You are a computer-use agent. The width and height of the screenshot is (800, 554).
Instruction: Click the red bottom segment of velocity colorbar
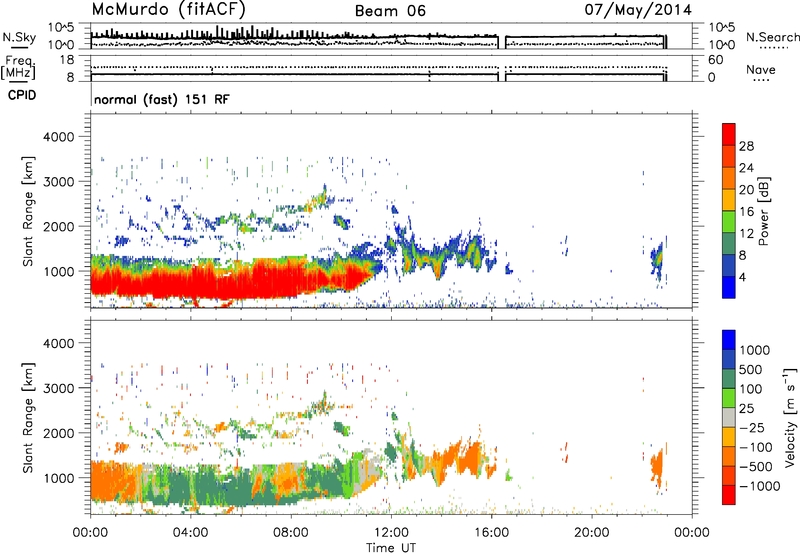click(x=729, y=495)
